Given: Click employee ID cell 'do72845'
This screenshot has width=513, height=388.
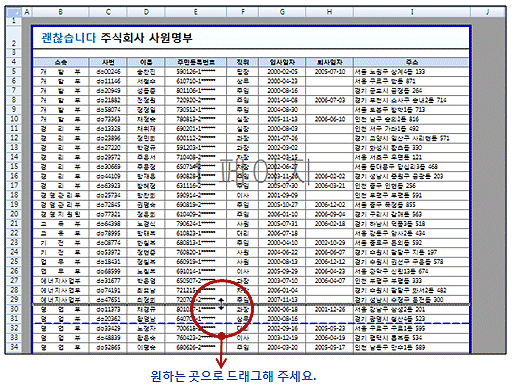Looking at the screenshot, I should (x=108, y=205).
